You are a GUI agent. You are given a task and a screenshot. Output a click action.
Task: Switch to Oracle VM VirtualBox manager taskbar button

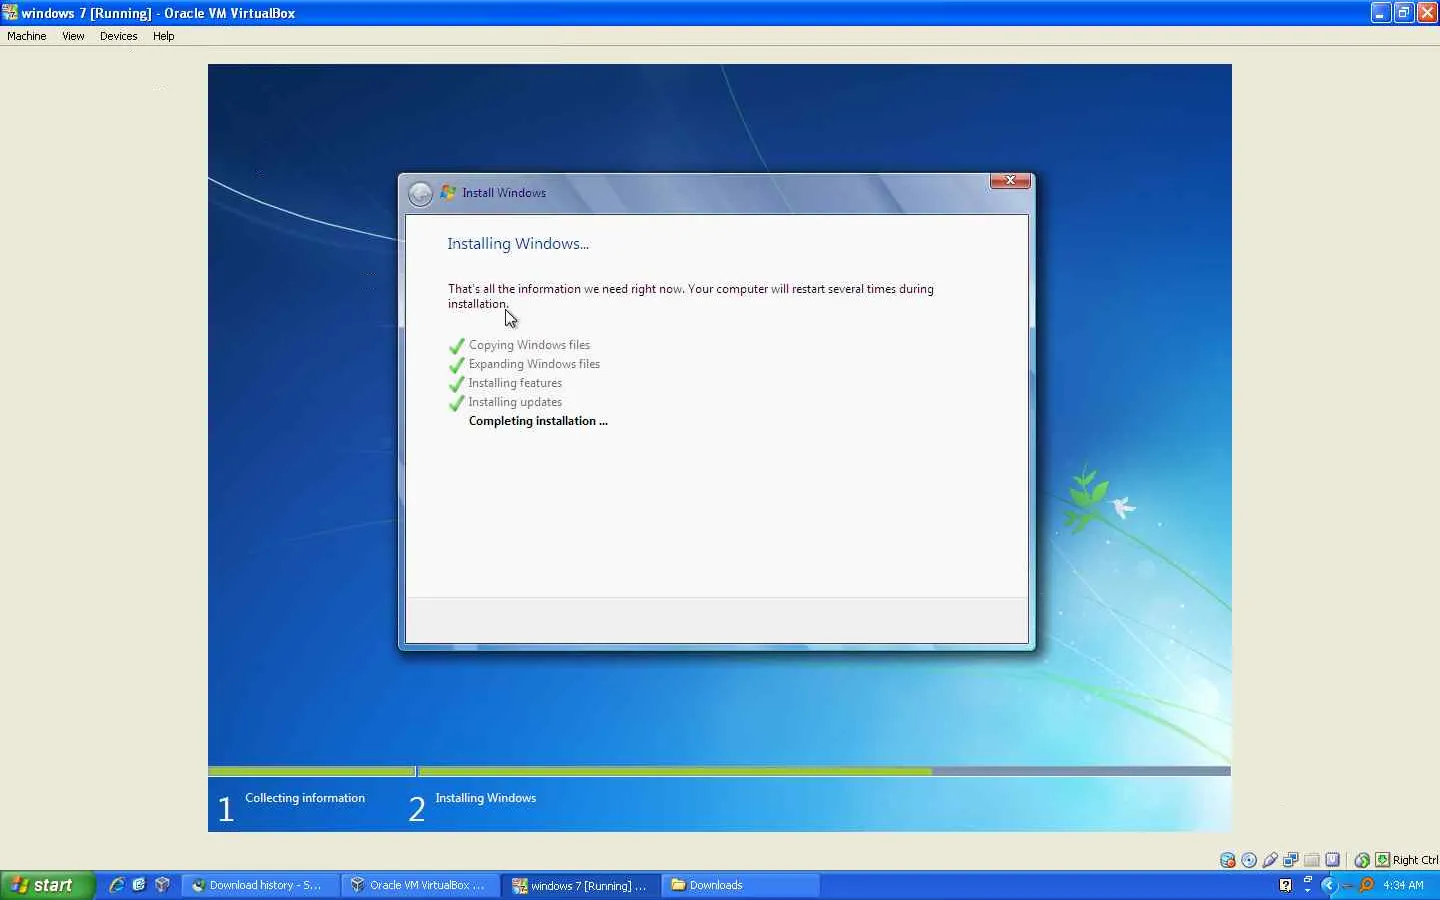[x=420, y=885]
